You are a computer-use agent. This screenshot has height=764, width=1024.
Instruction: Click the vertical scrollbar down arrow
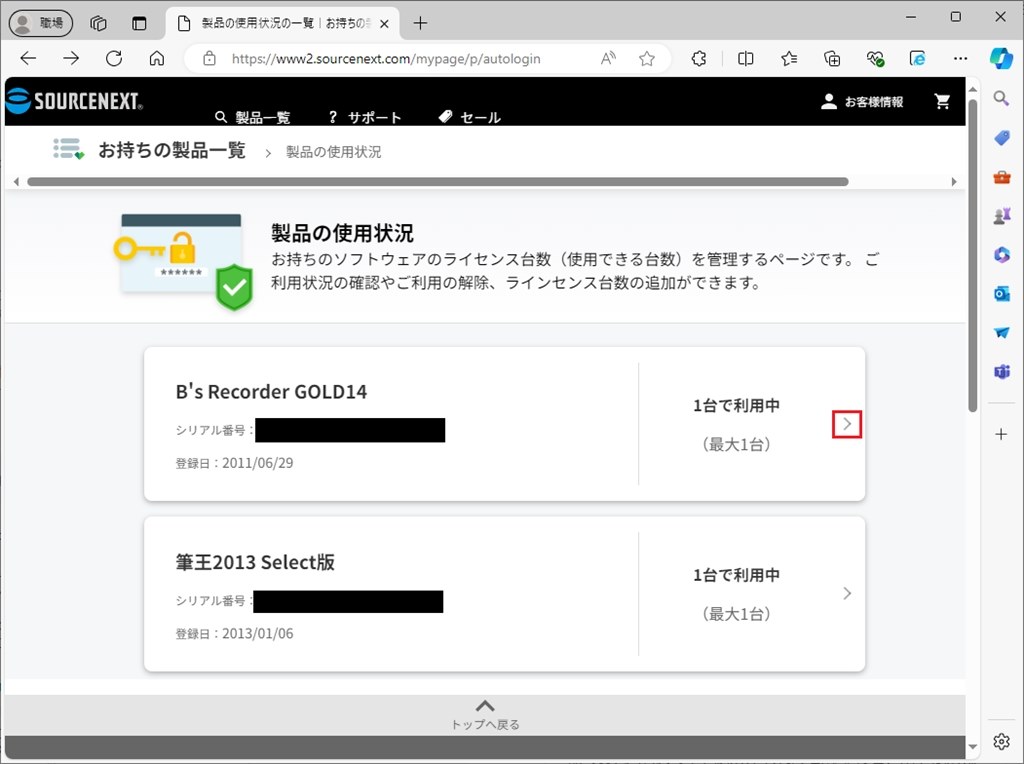972,746
